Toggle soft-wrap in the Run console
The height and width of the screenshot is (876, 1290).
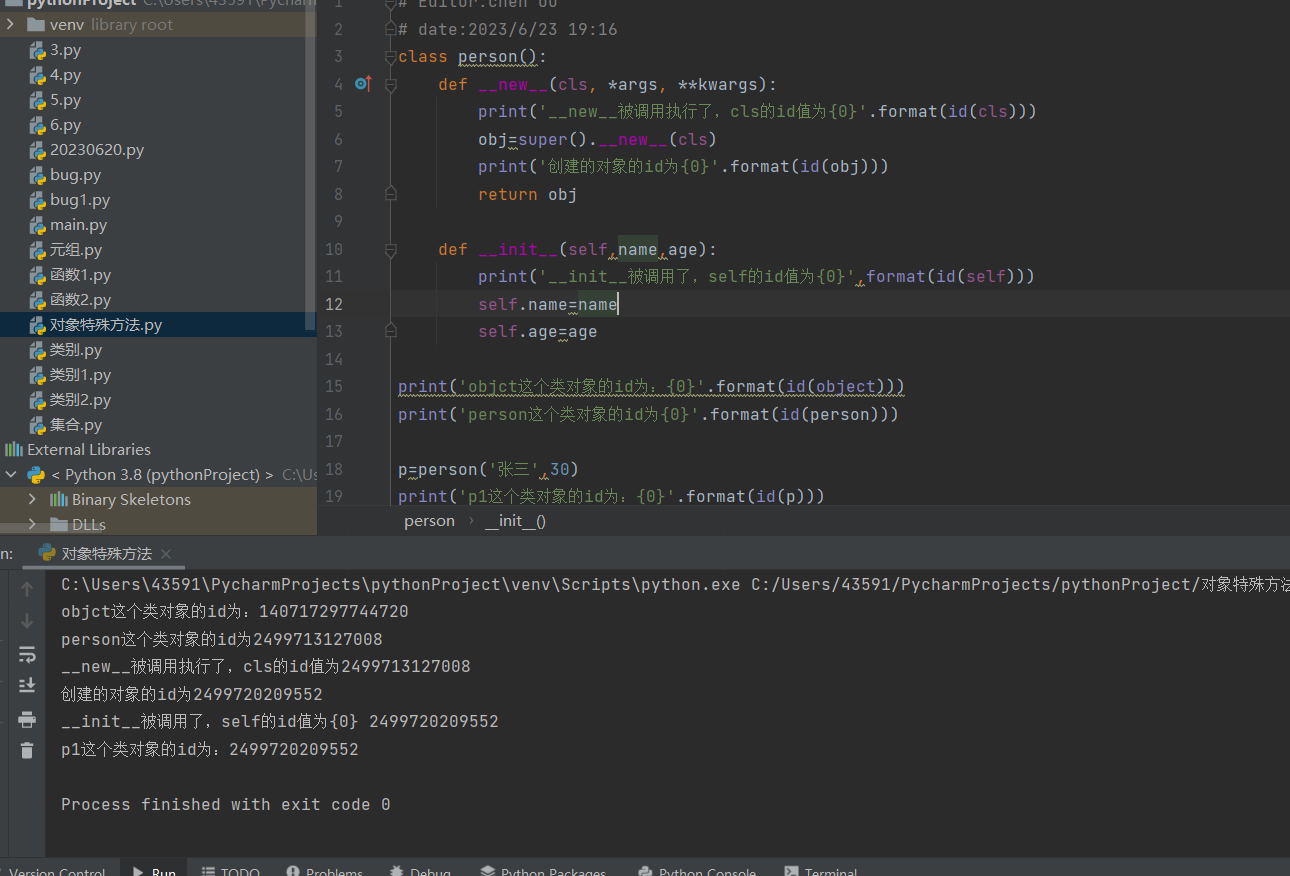point(27,654)
